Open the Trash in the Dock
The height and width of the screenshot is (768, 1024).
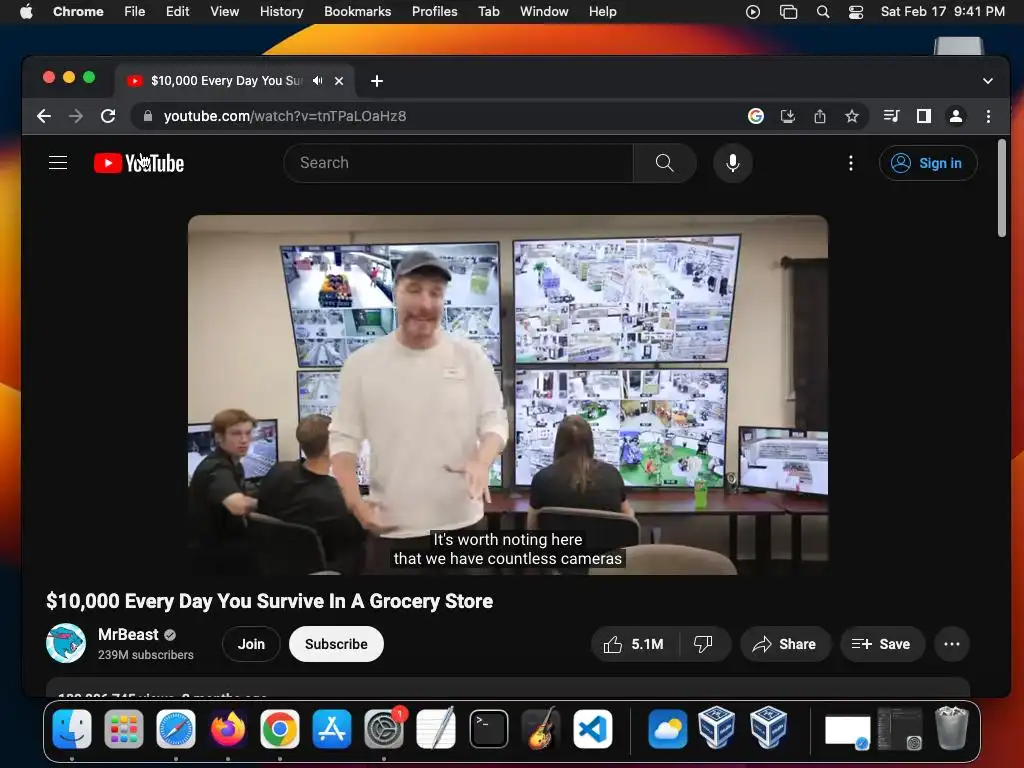[x=952, y=728]
